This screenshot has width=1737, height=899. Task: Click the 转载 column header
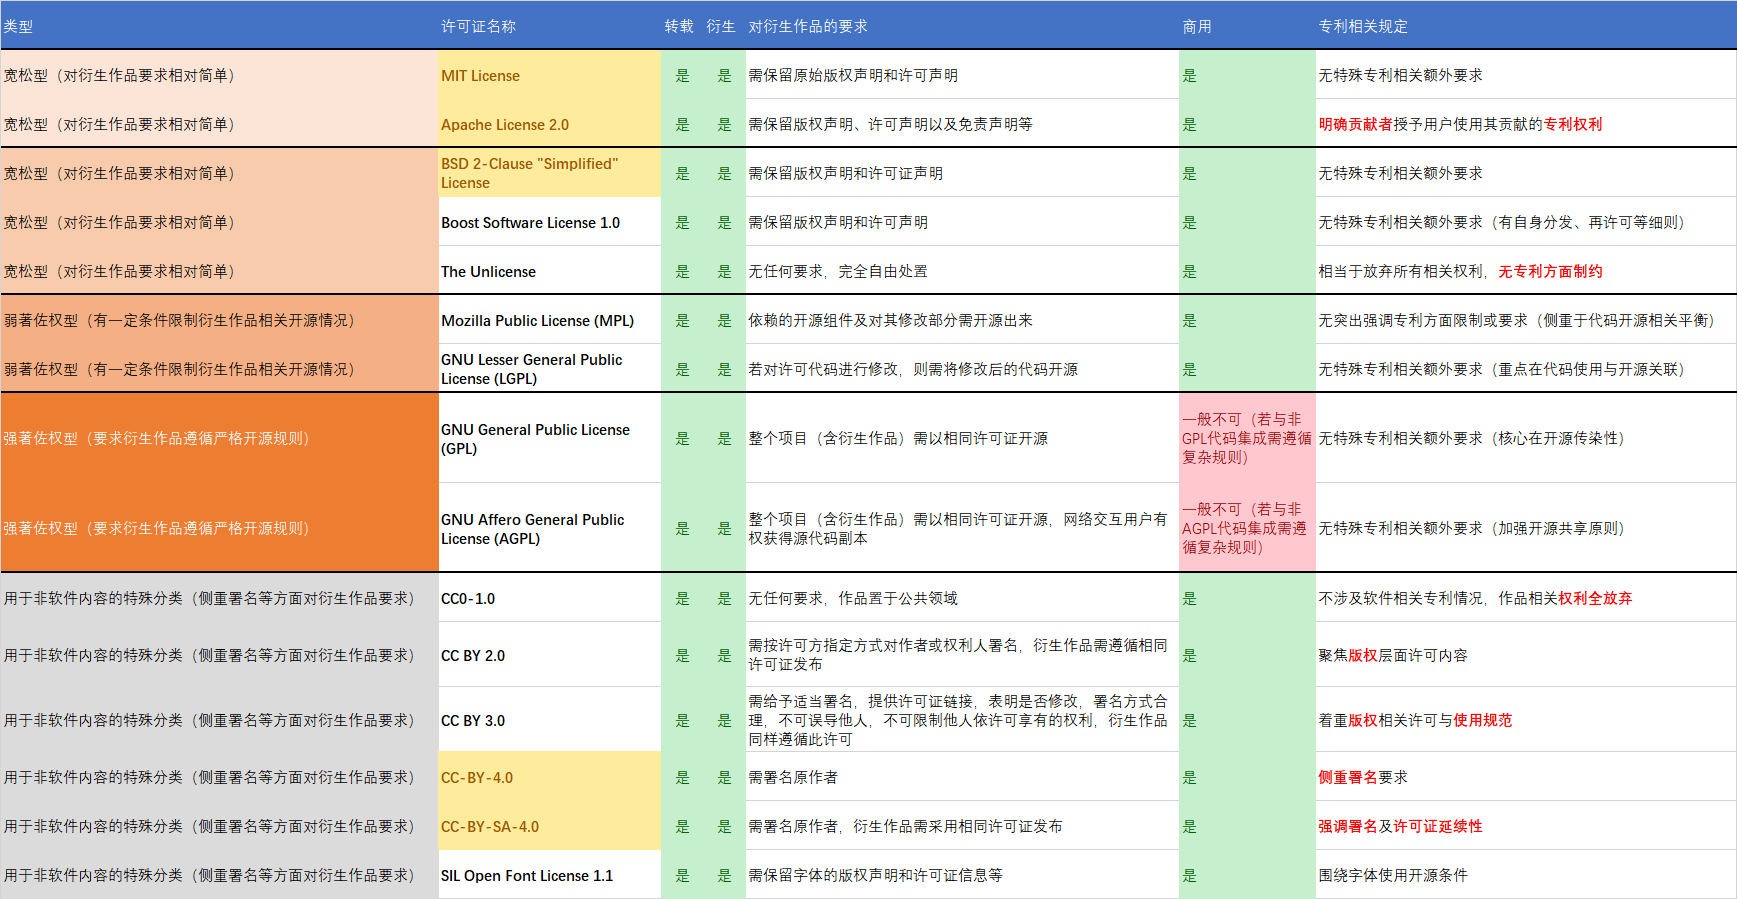682,26
